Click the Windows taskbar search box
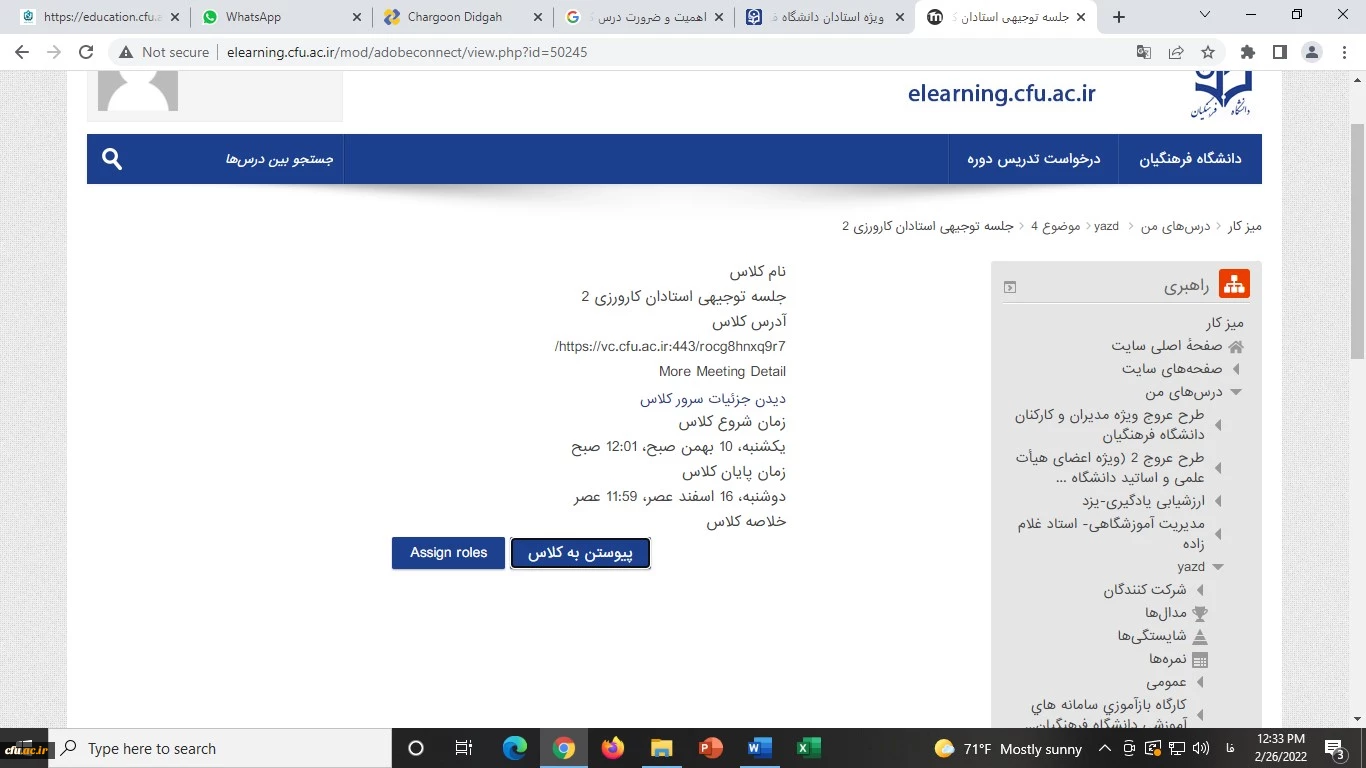The height and width of the screenshot is (768, 1366). tap(220, 748)
